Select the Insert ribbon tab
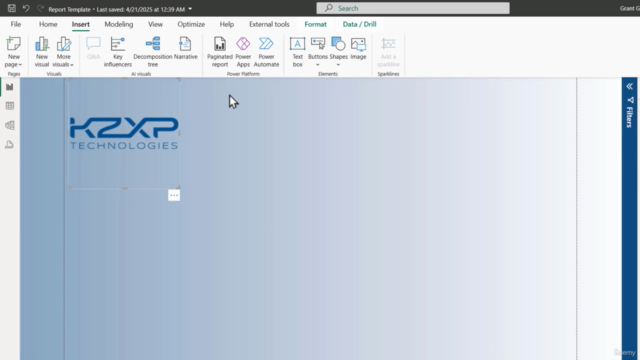 tap(81, 24)
